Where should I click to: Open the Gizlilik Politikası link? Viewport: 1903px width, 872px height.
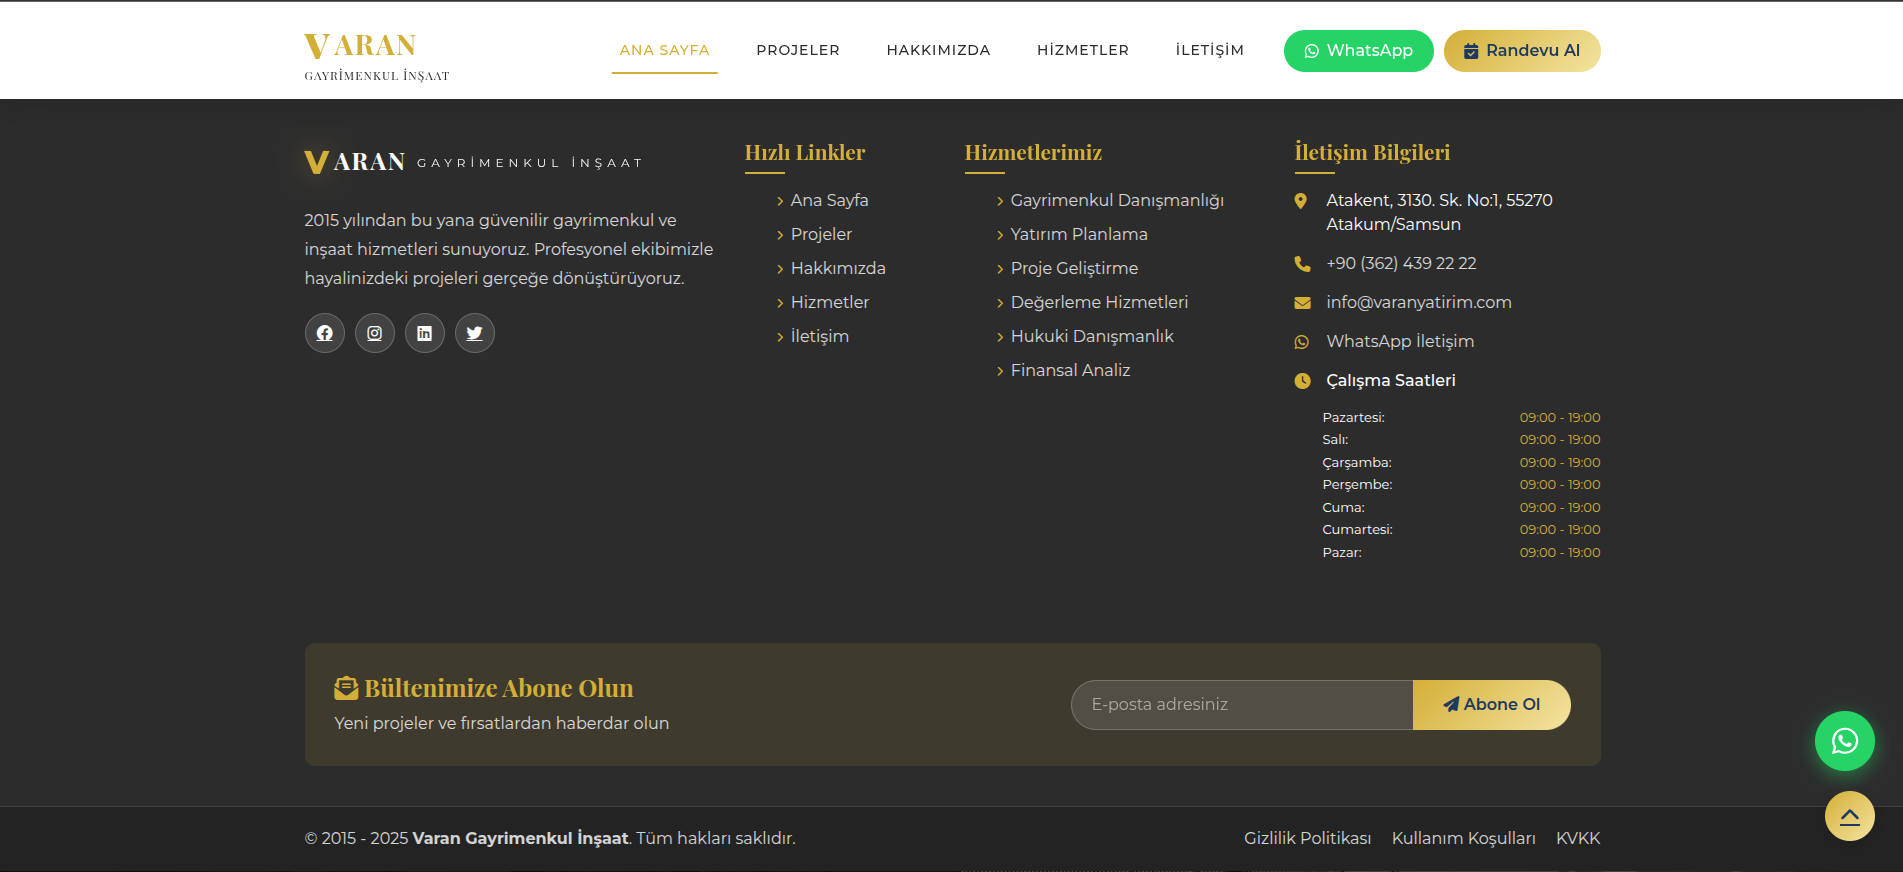pyautogui.click(x=1307, y=838)
